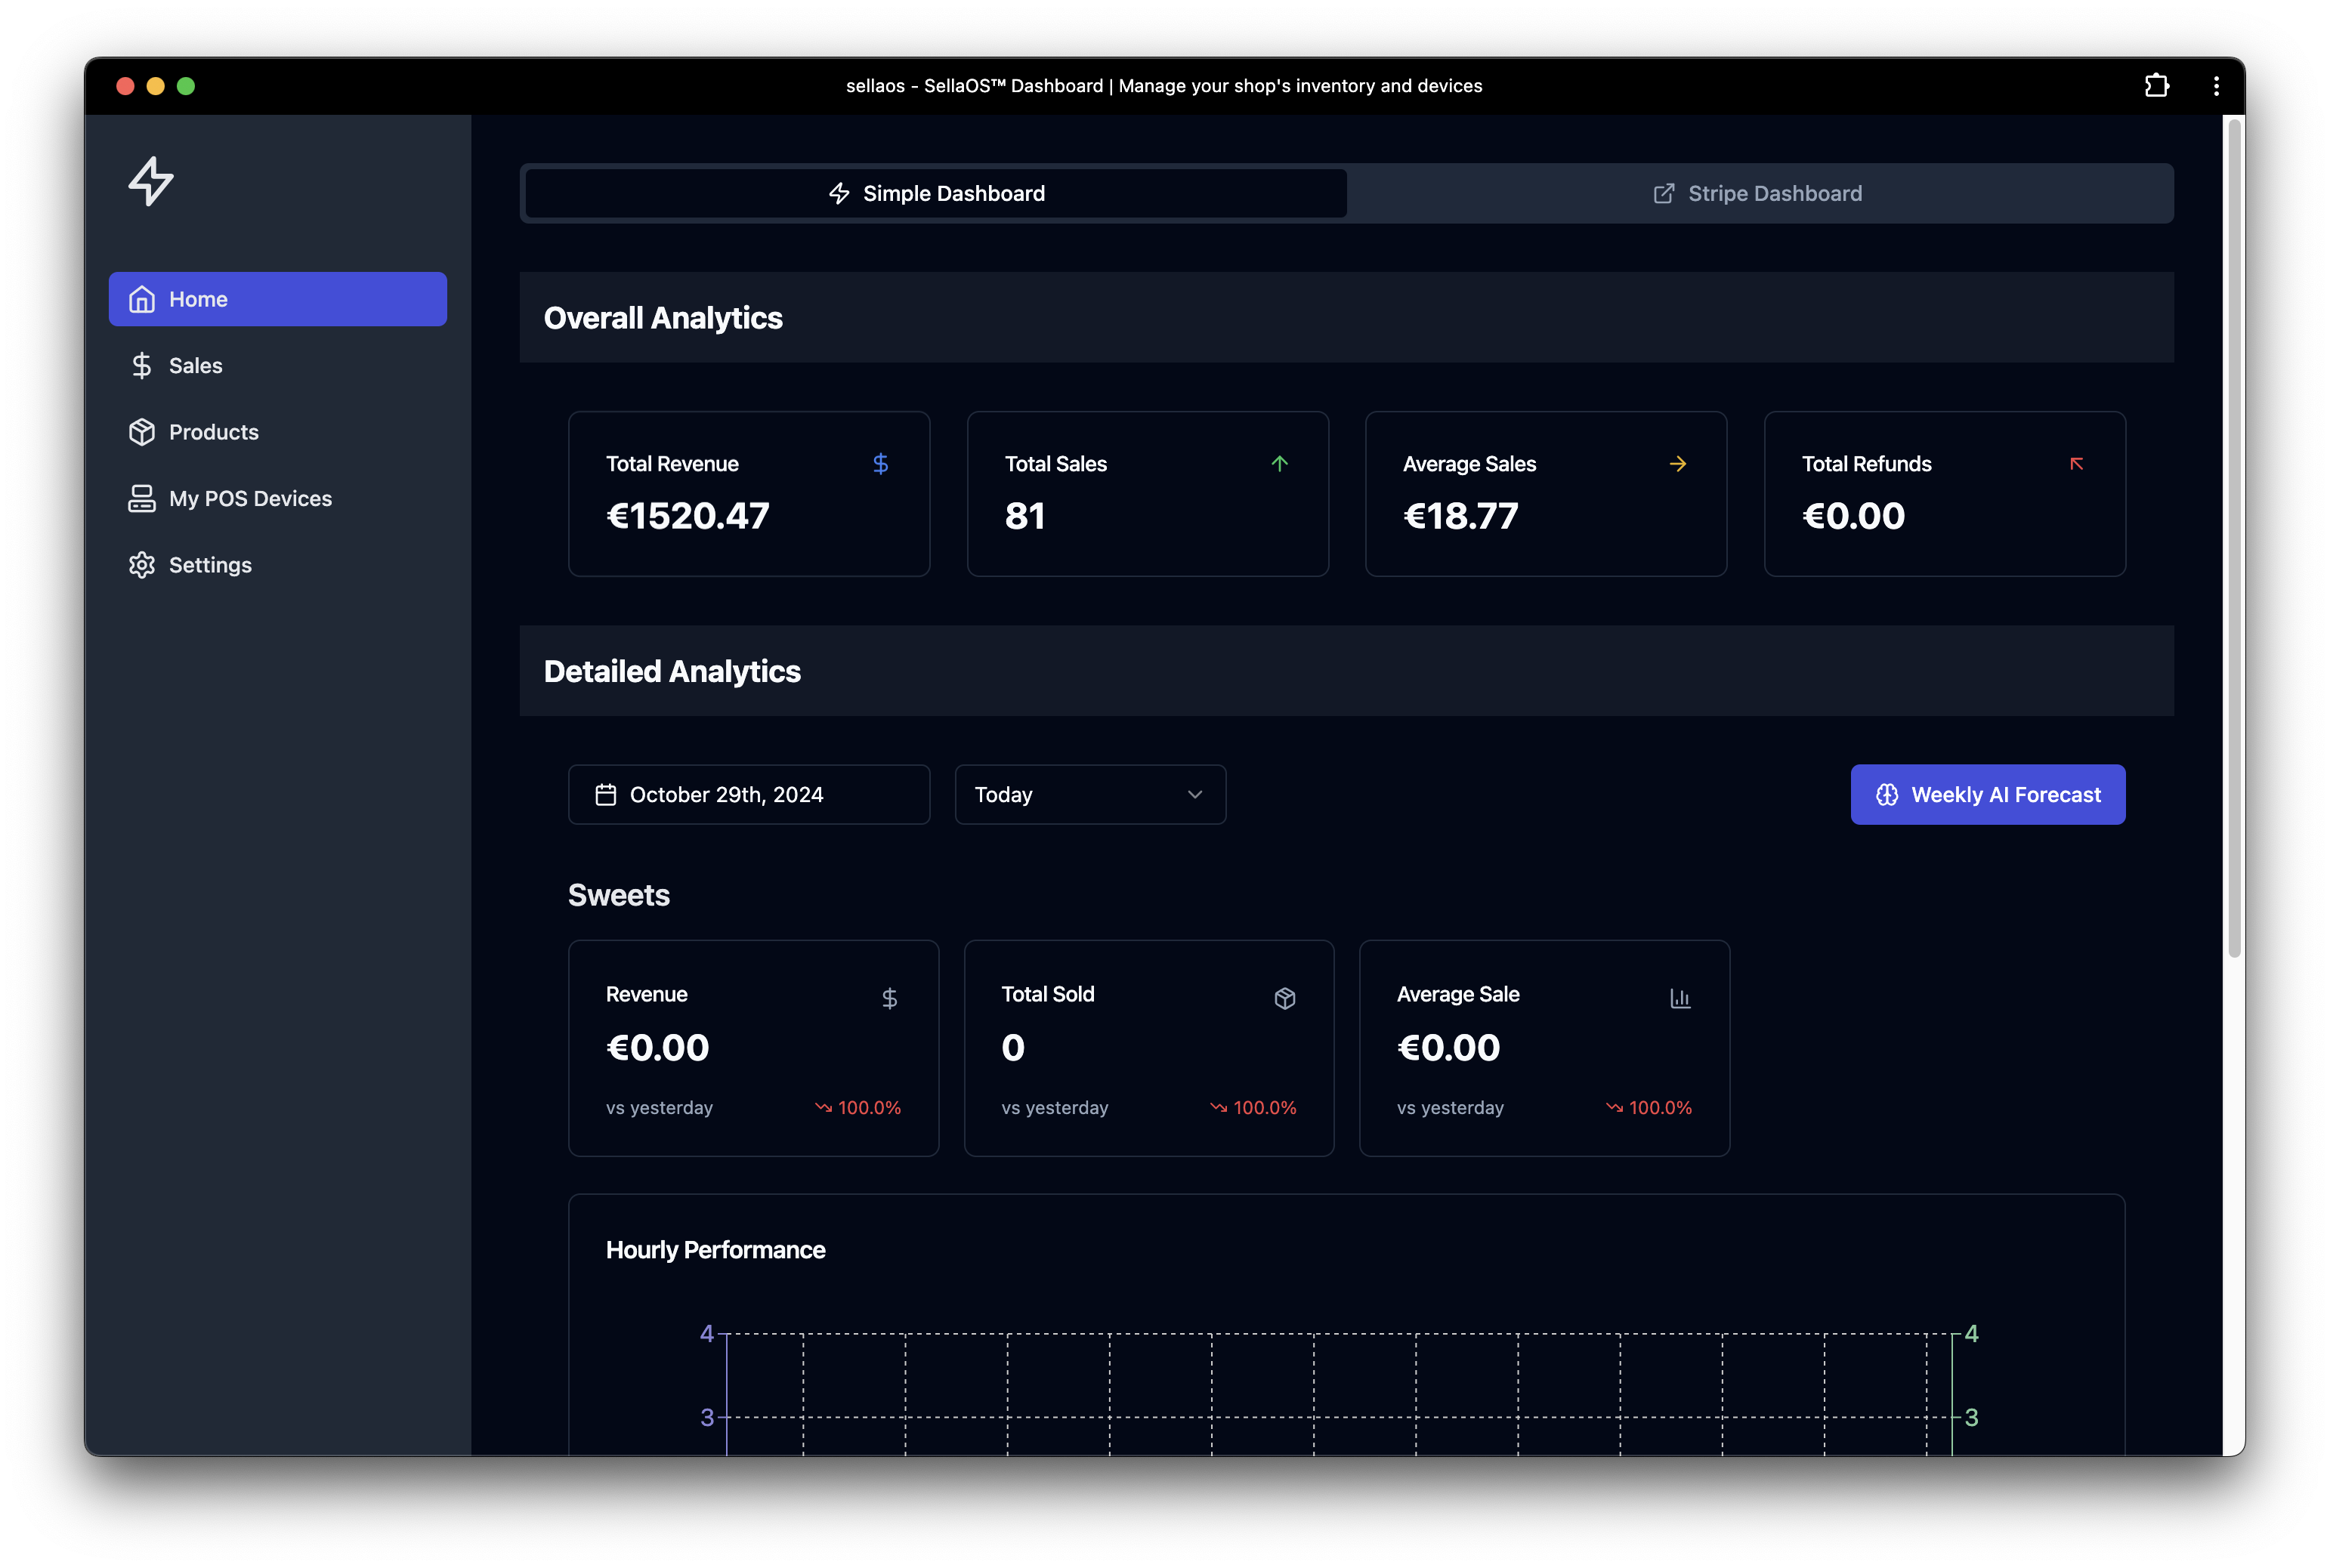Click the box icon on Total Sold card
Screen dimensions: 2330x1568
coord(1285,998)
